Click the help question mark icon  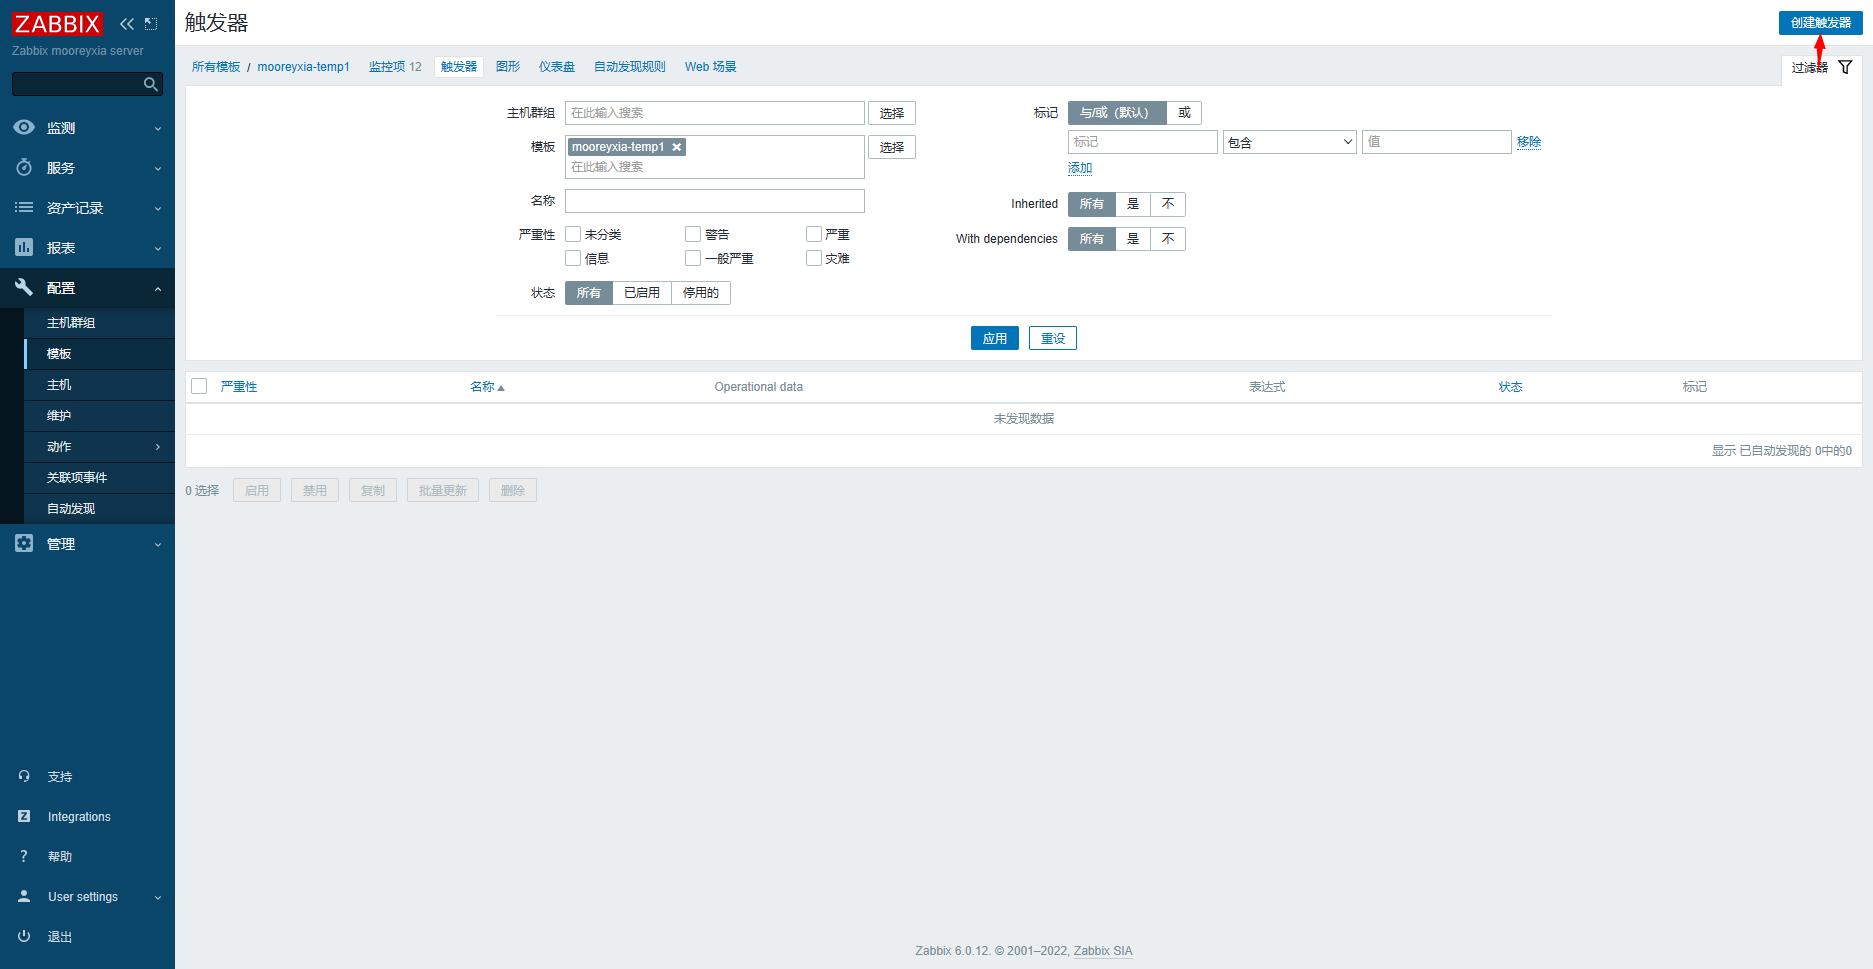point(24,856)
